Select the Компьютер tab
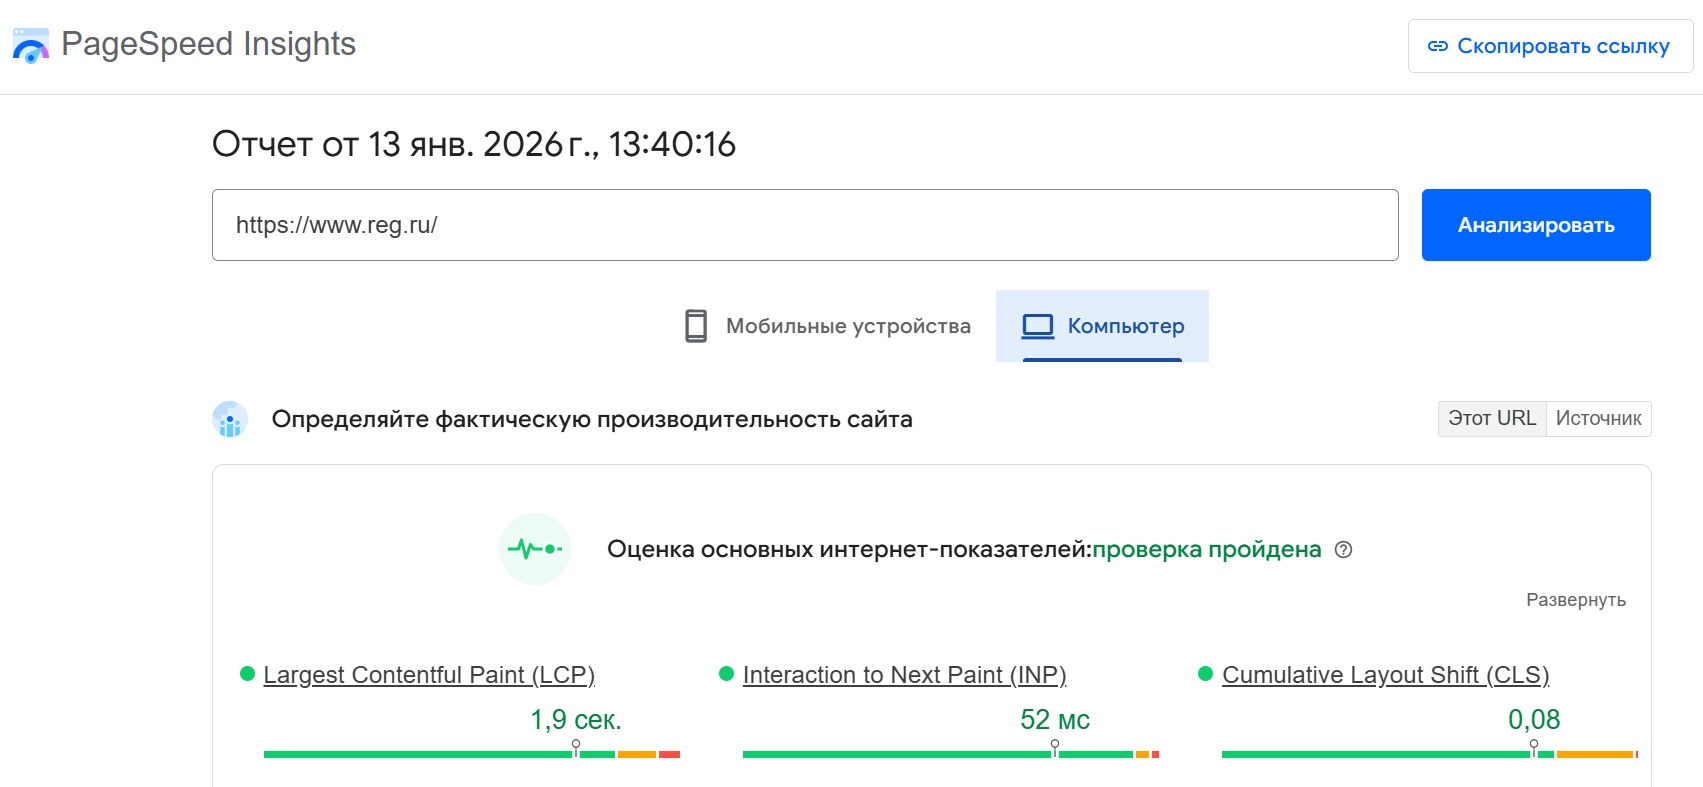The height and width of the screenshot is (787, 1703). coord(1102,326)
